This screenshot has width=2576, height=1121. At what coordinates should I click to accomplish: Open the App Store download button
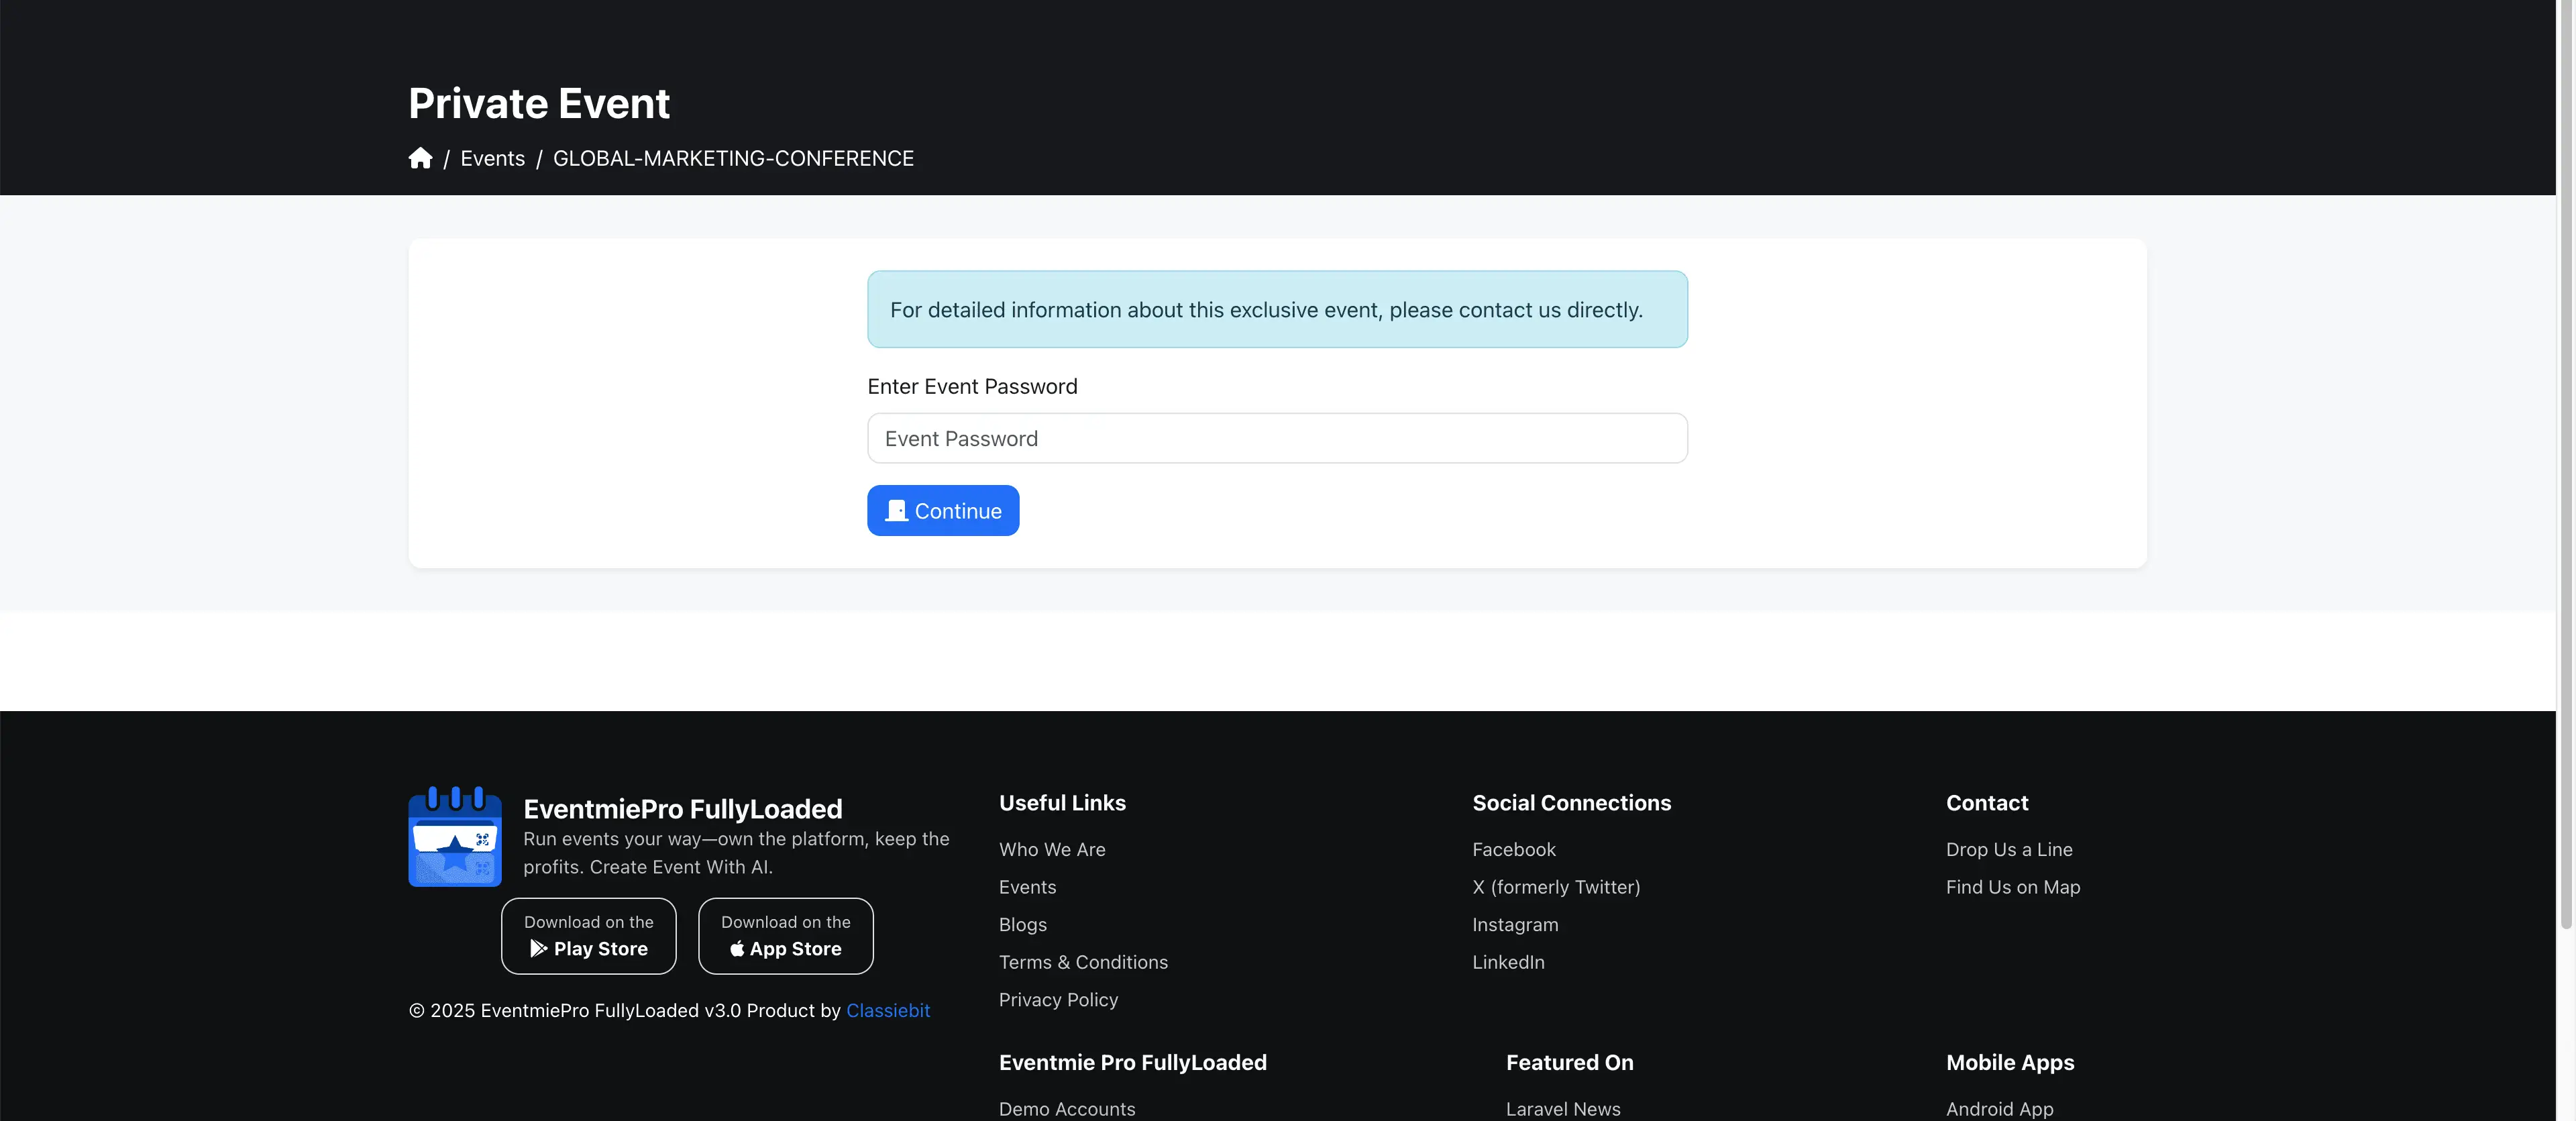point(785,936)
